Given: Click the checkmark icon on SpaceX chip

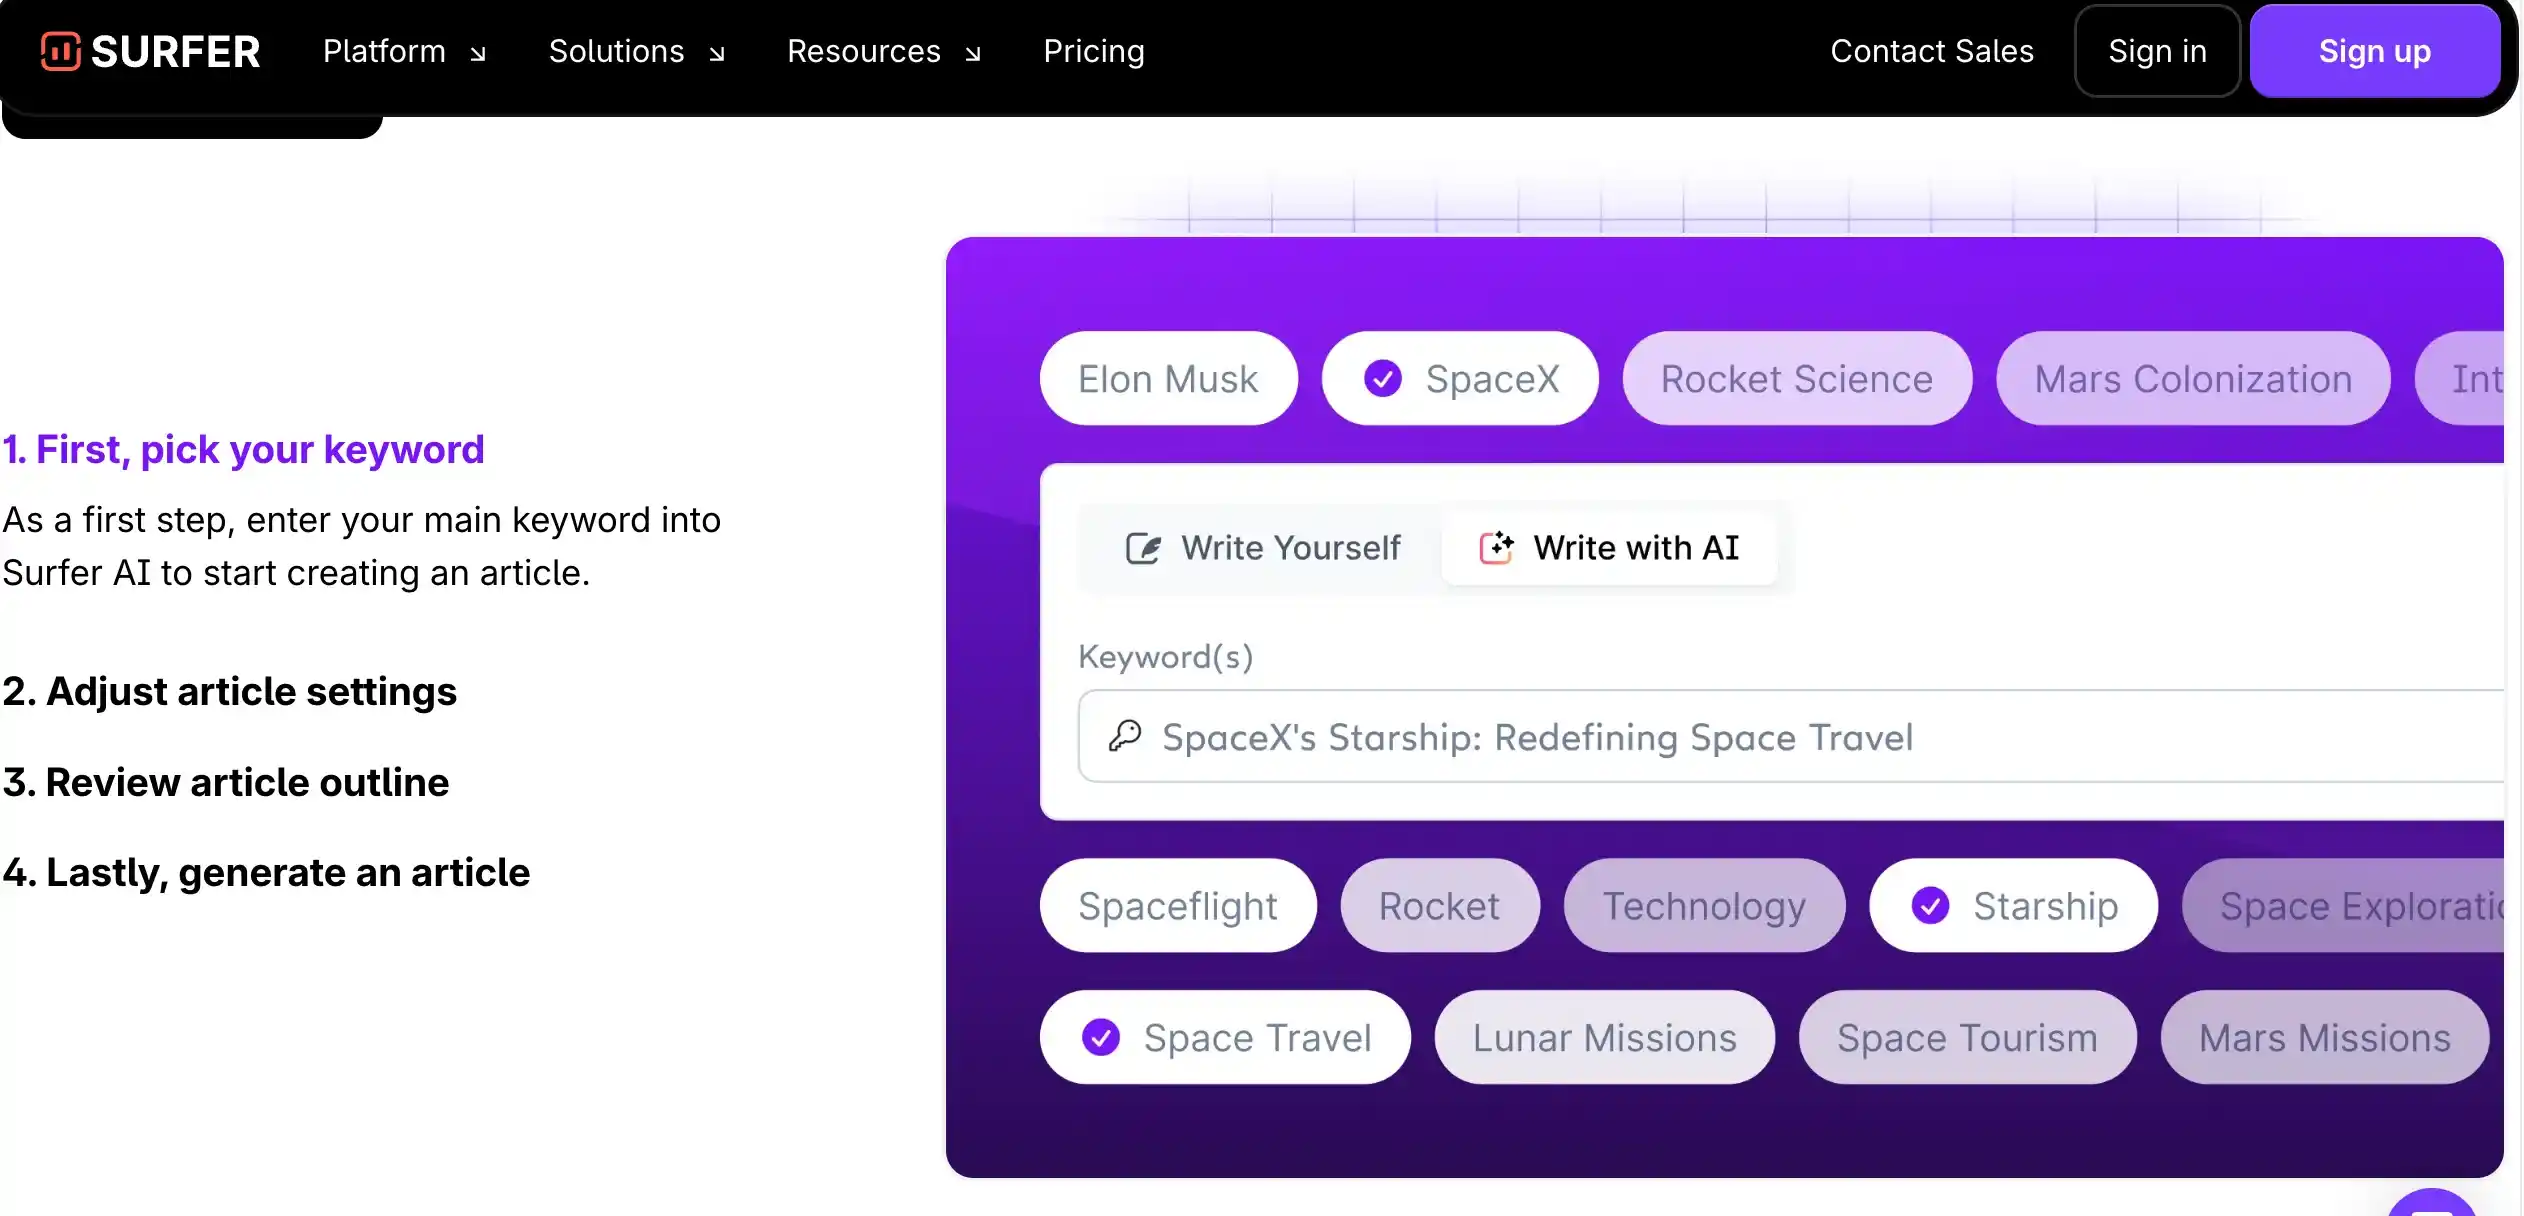Looking at the screenshot, I should click(1383, 379).
